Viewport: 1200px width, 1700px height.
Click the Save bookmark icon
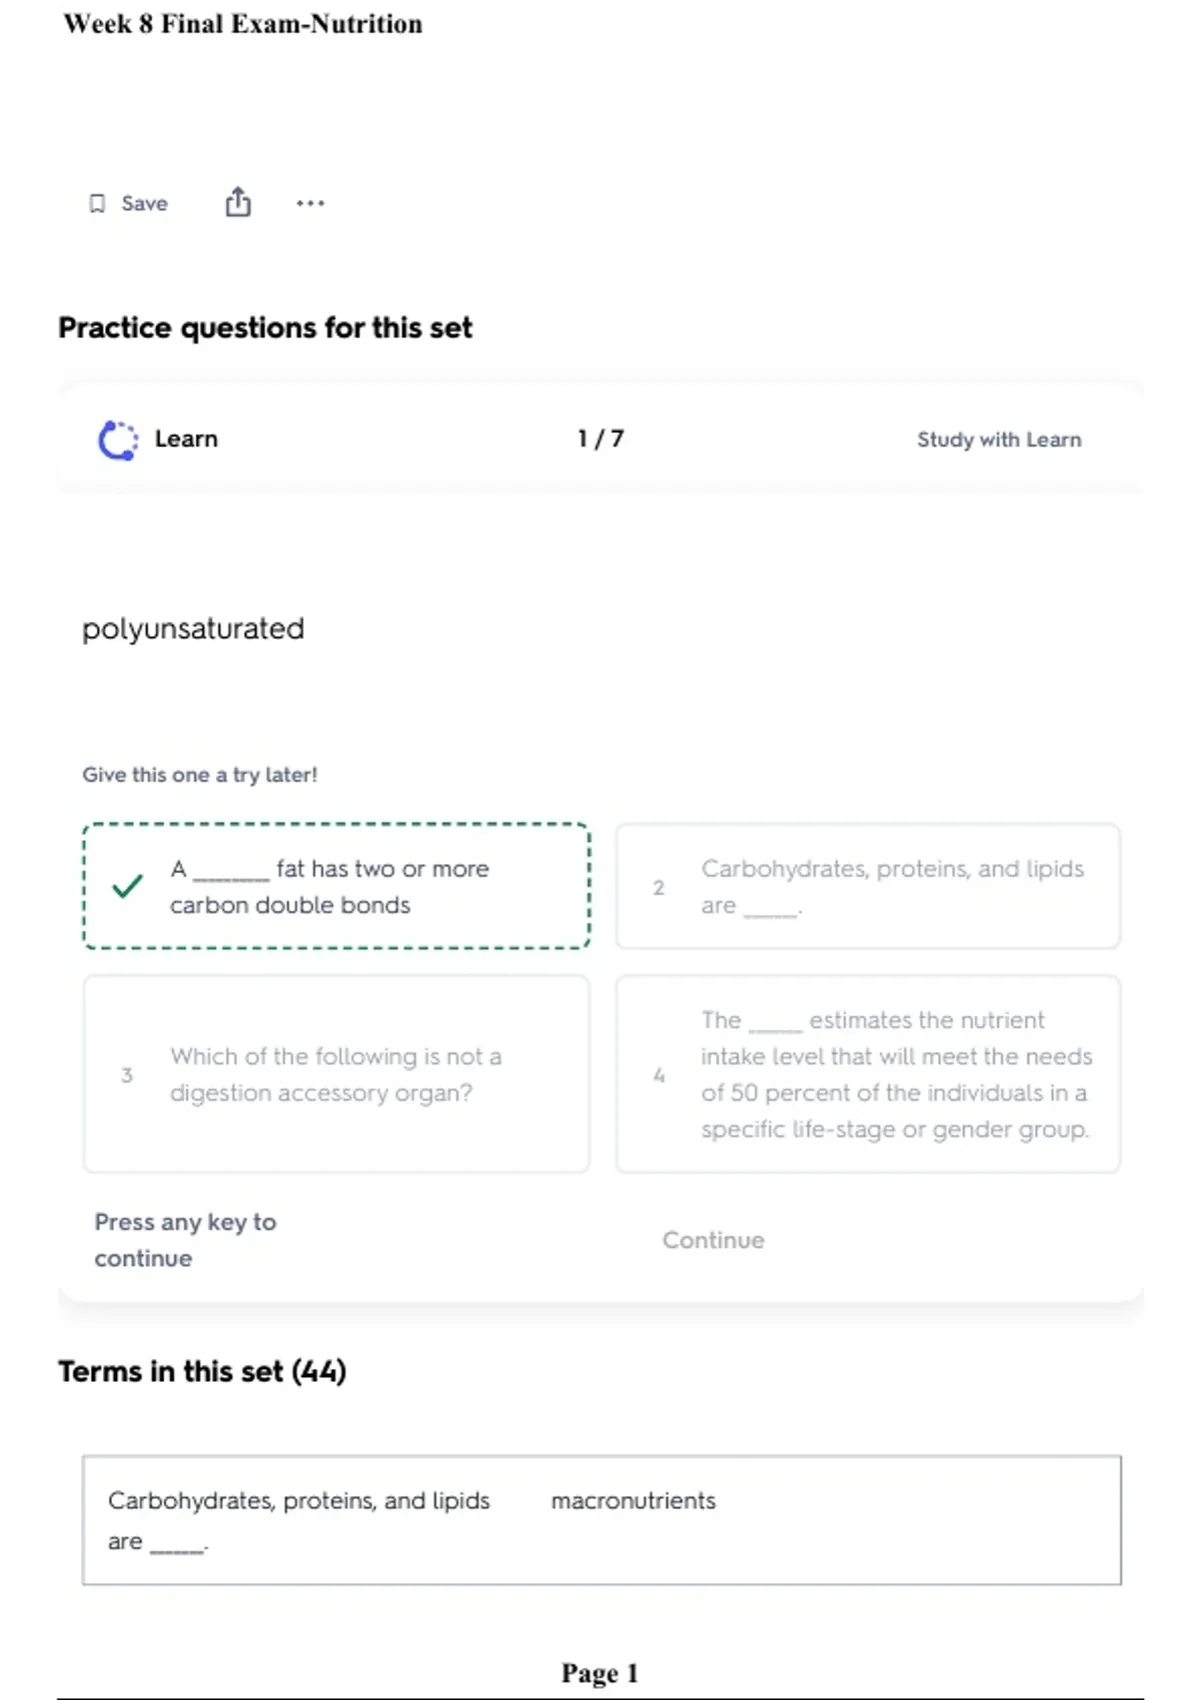tap(97, 204)
